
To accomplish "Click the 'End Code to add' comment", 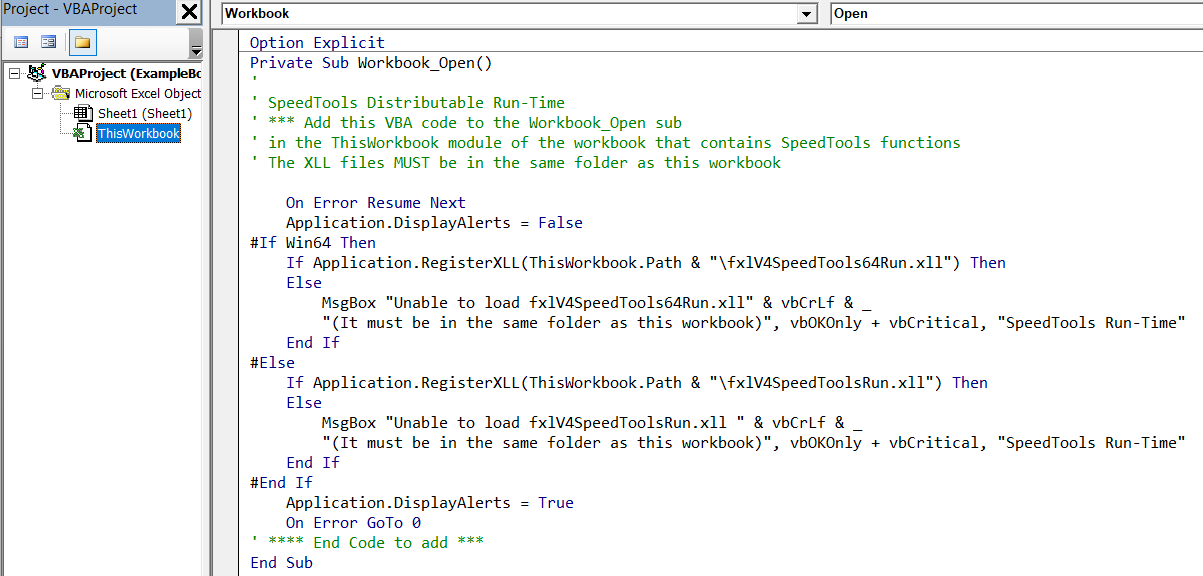I will (367, 543).
